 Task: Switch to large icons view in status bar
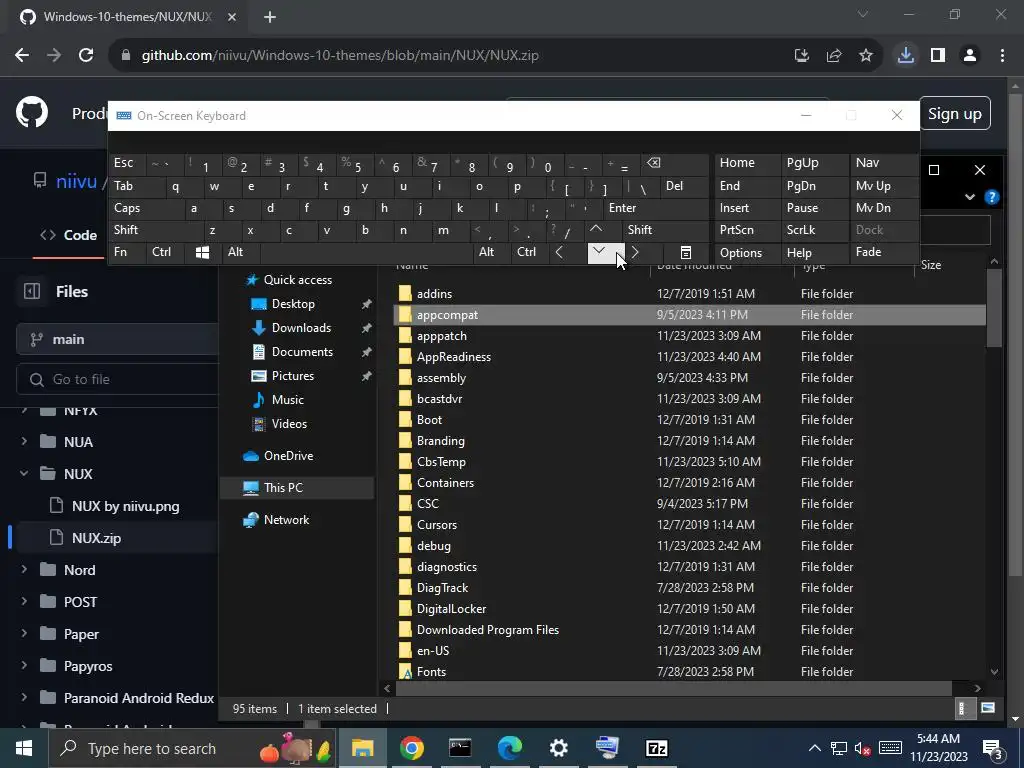pyautogui.click(x=988, y=708)
